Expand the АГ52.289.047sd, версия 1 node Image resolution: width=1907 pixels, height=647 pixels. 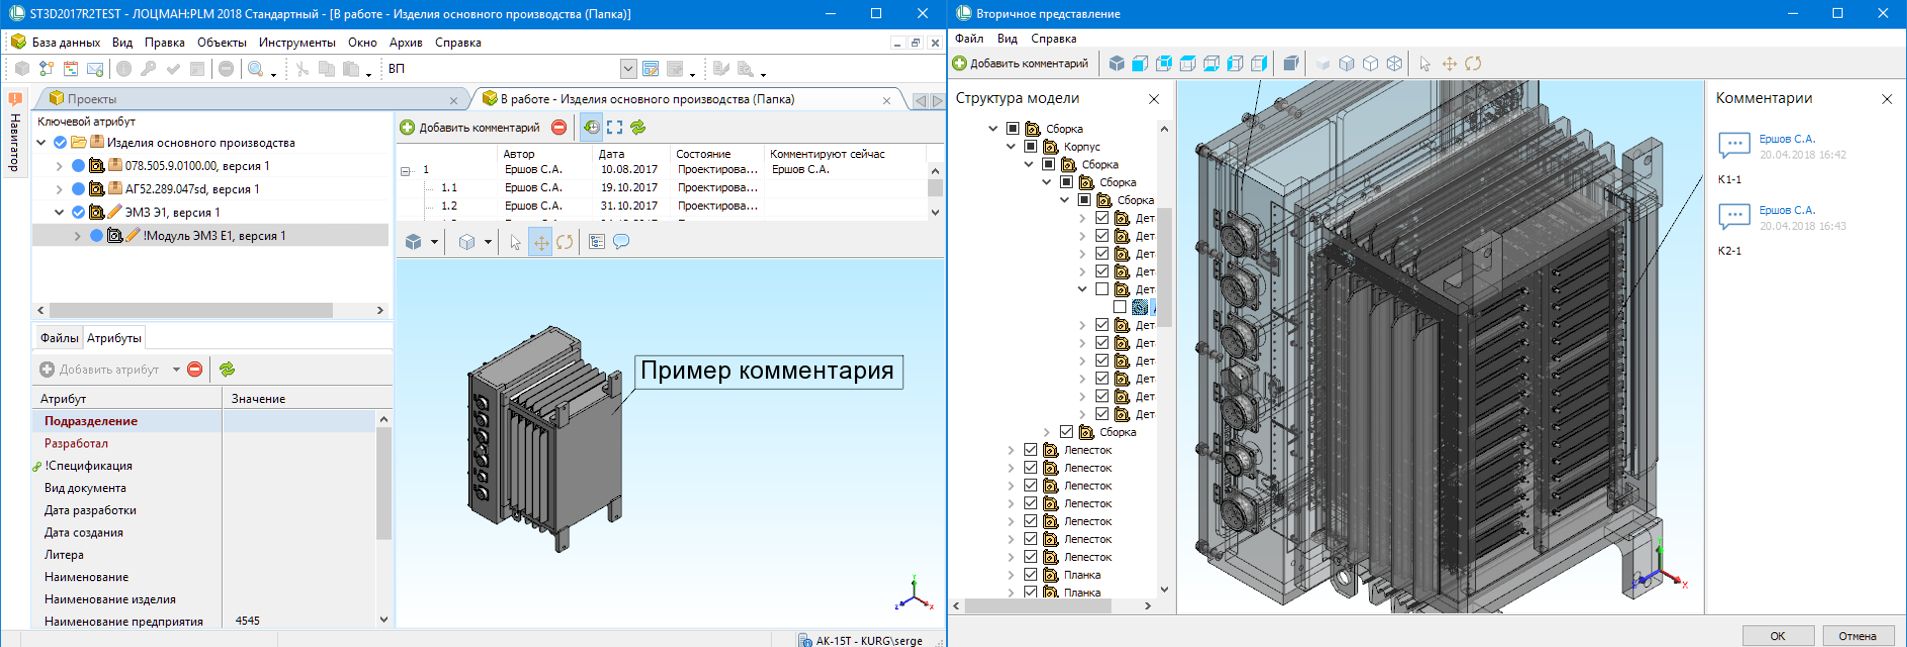(x=59, y=188)
